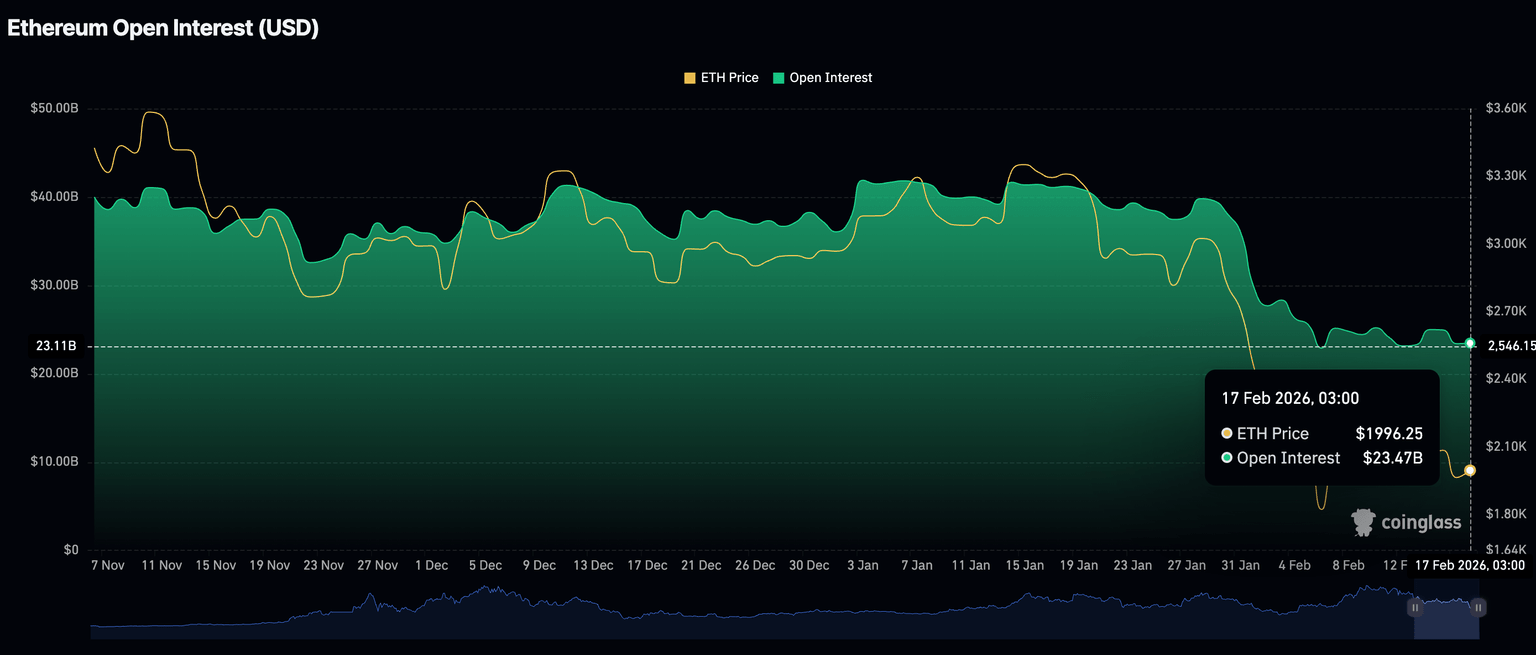This screenshot has width=1536, height=655.
Task: Click the yellow dot in tooltip ETH Price row
Action: (1227, 434)
